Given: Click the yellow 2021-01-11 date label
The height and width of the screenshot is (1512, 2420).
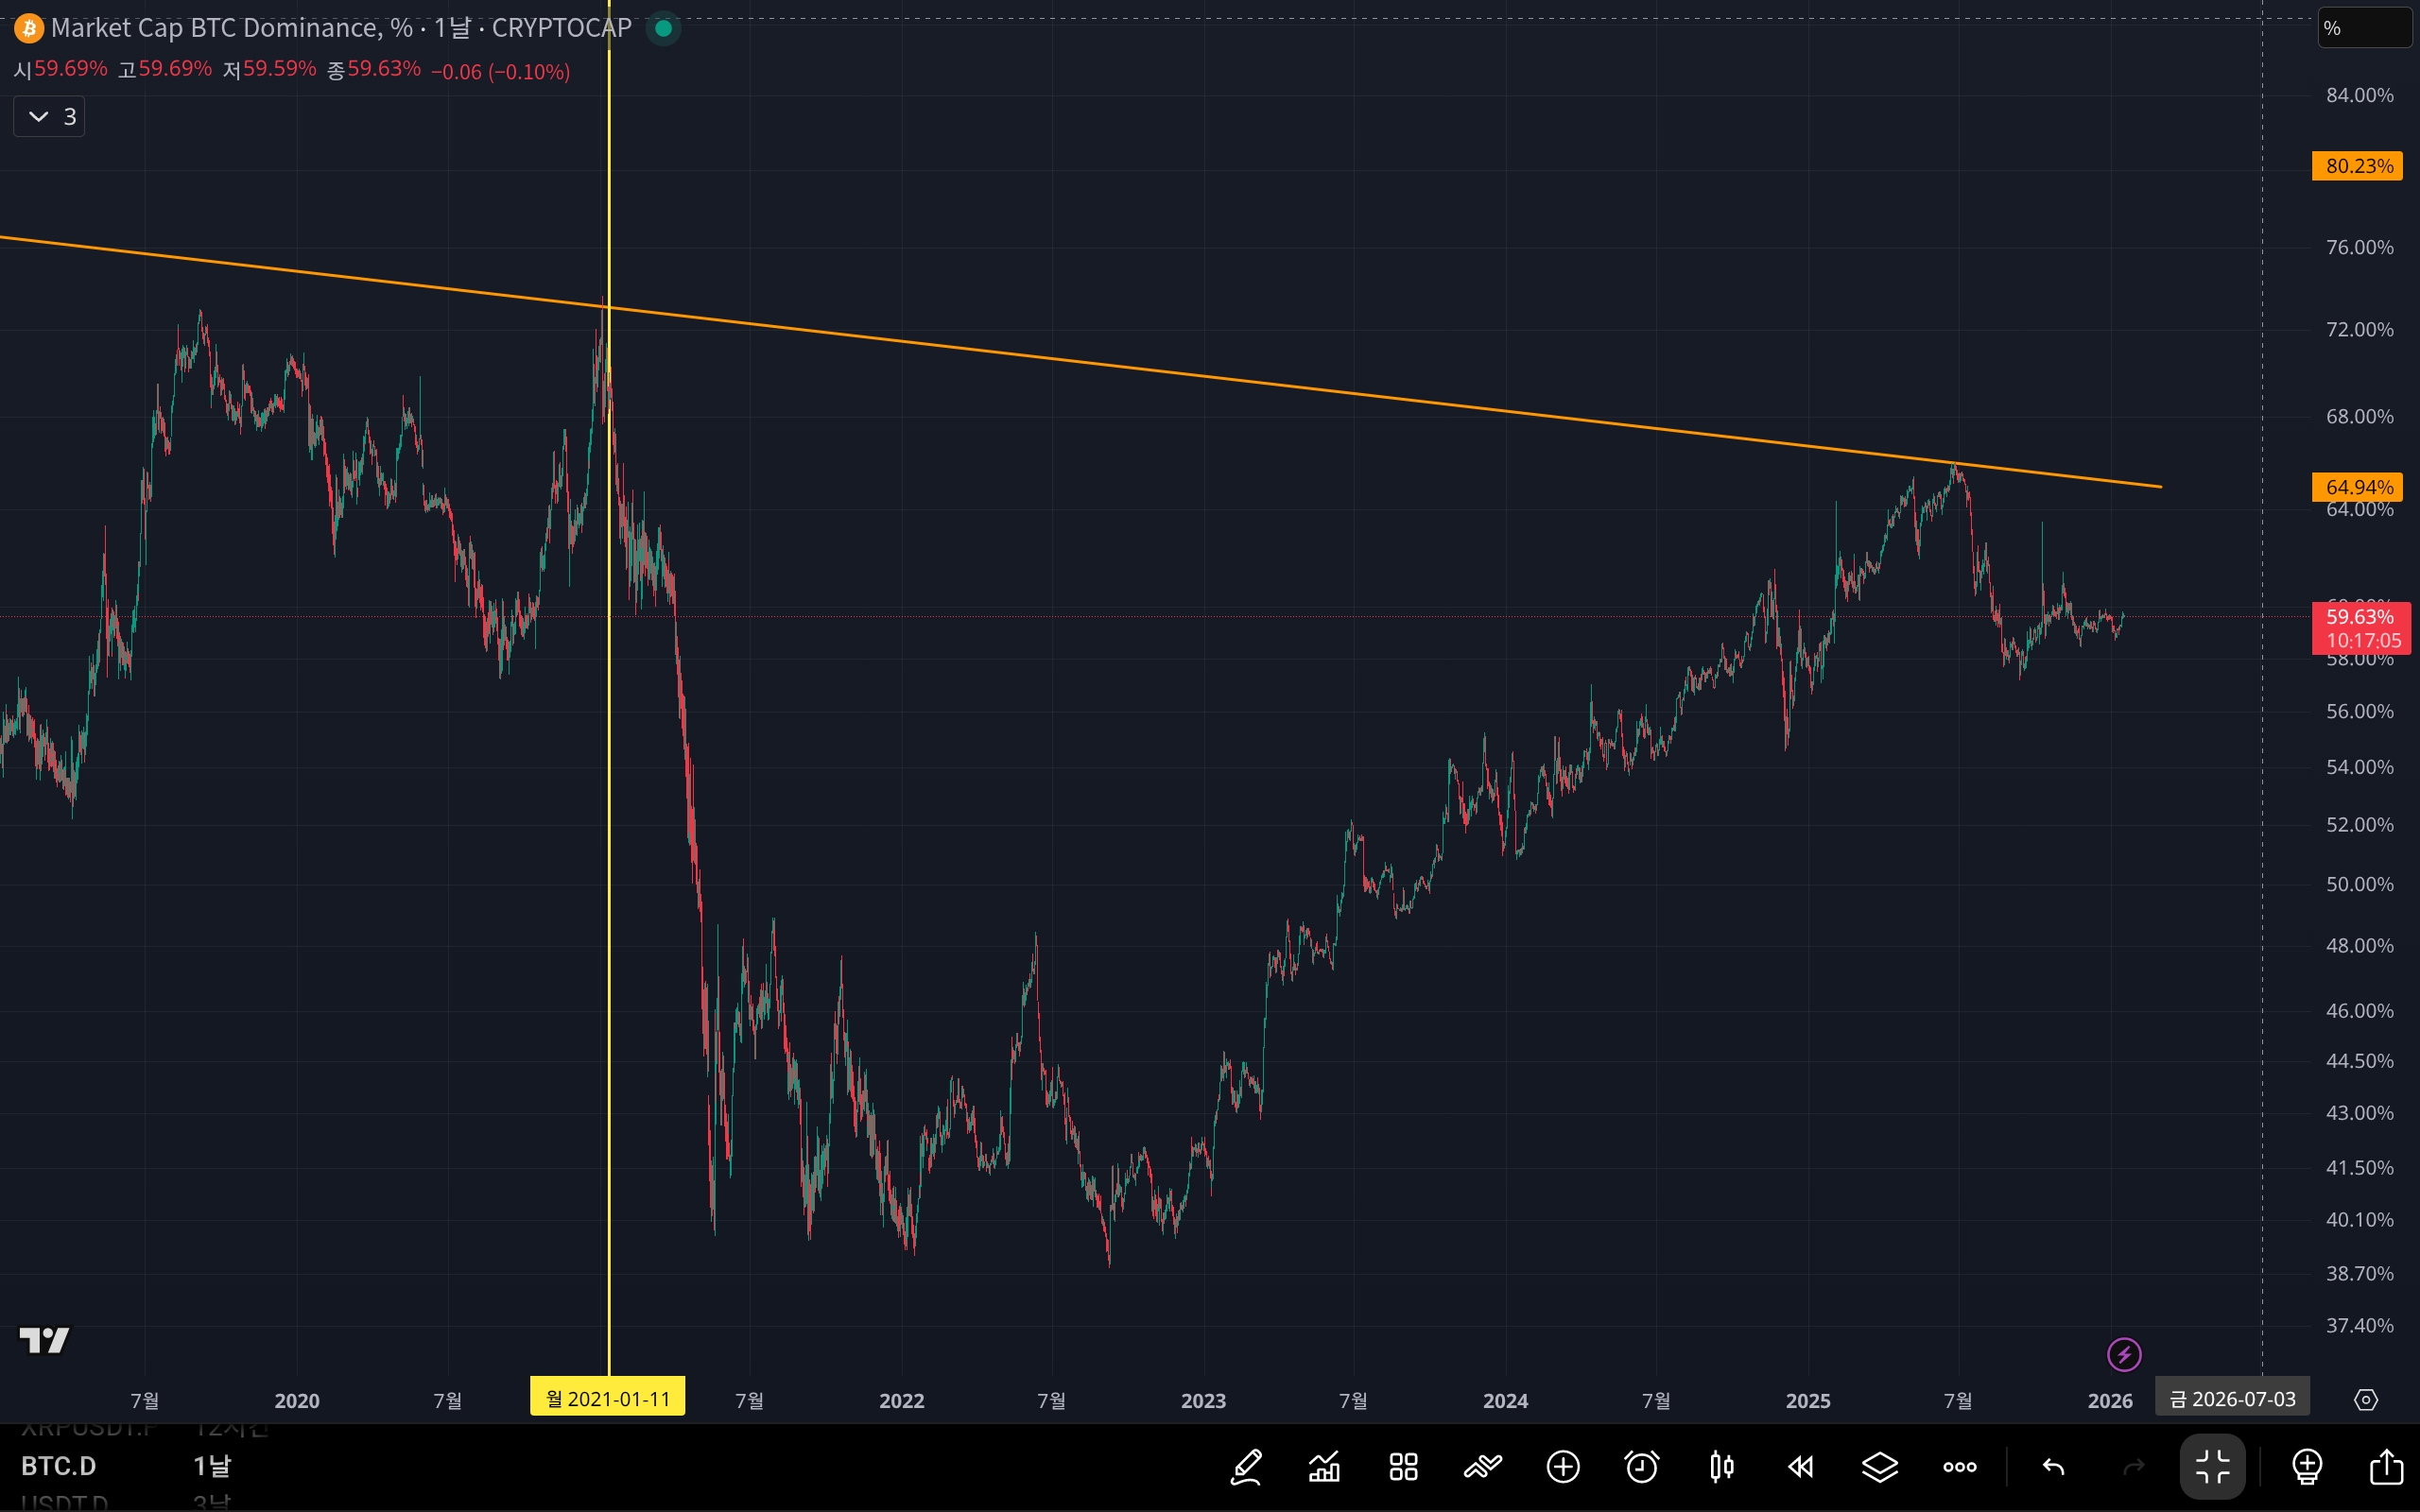Looking at the screenshot, I should coord(607,1398).
